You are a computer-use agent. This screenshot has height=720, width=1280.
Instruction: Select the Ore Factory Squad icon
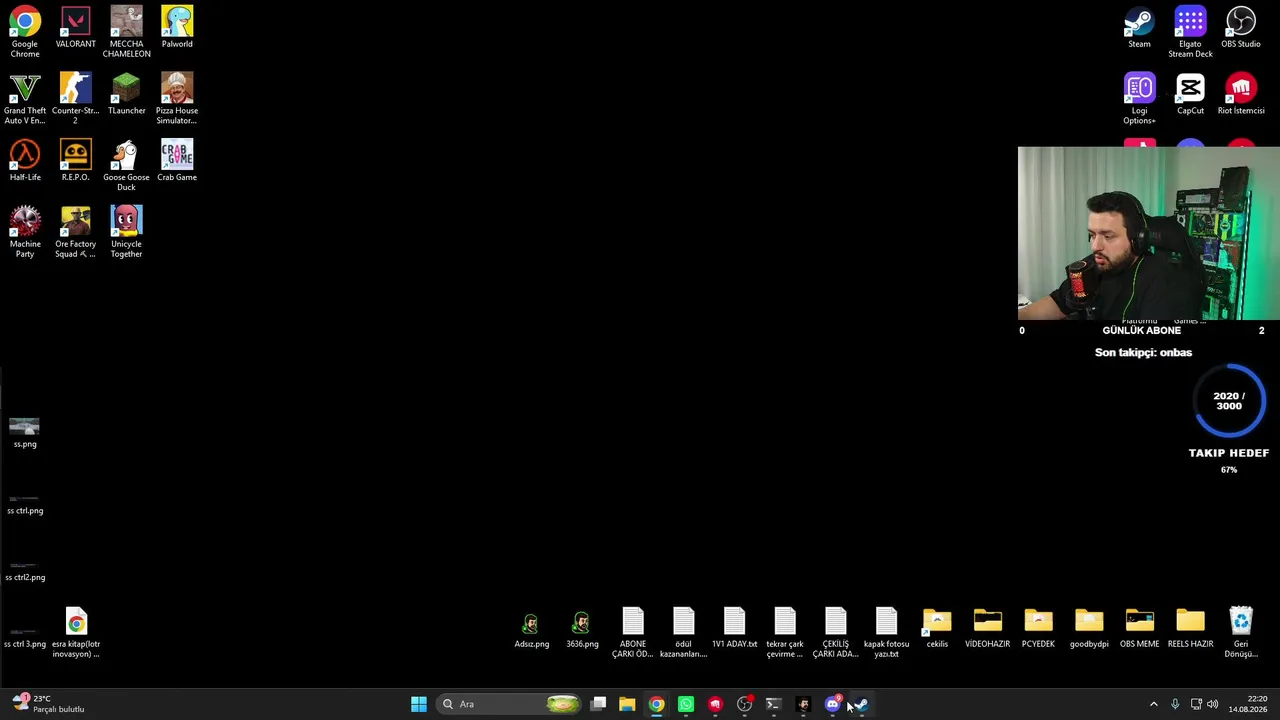[x=75, y=233]
